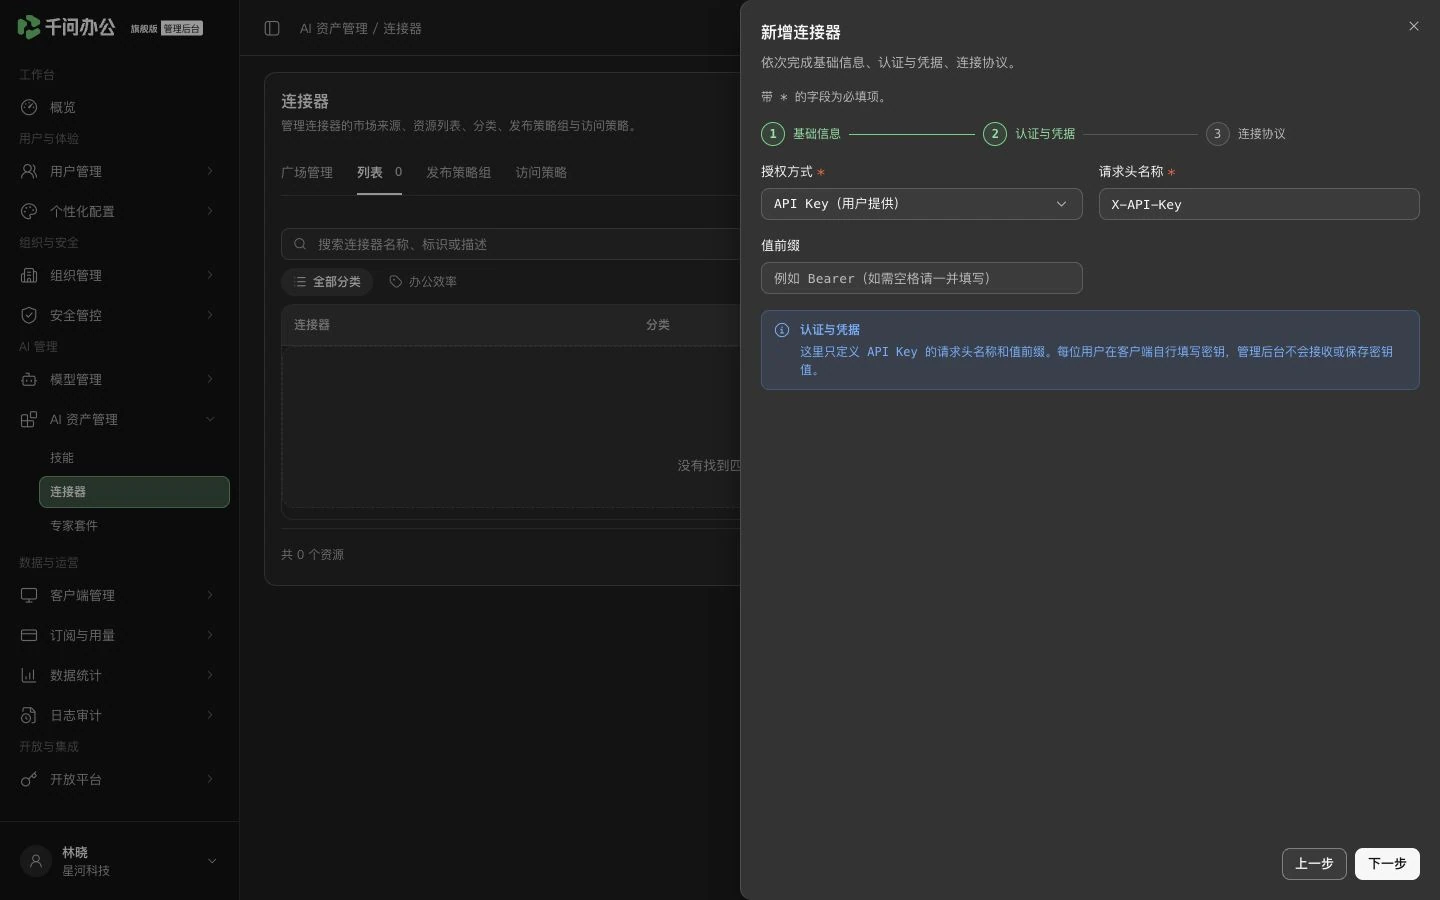
Task: Collapse the AI 资产管理 chevron
Action: click(210, 419)
